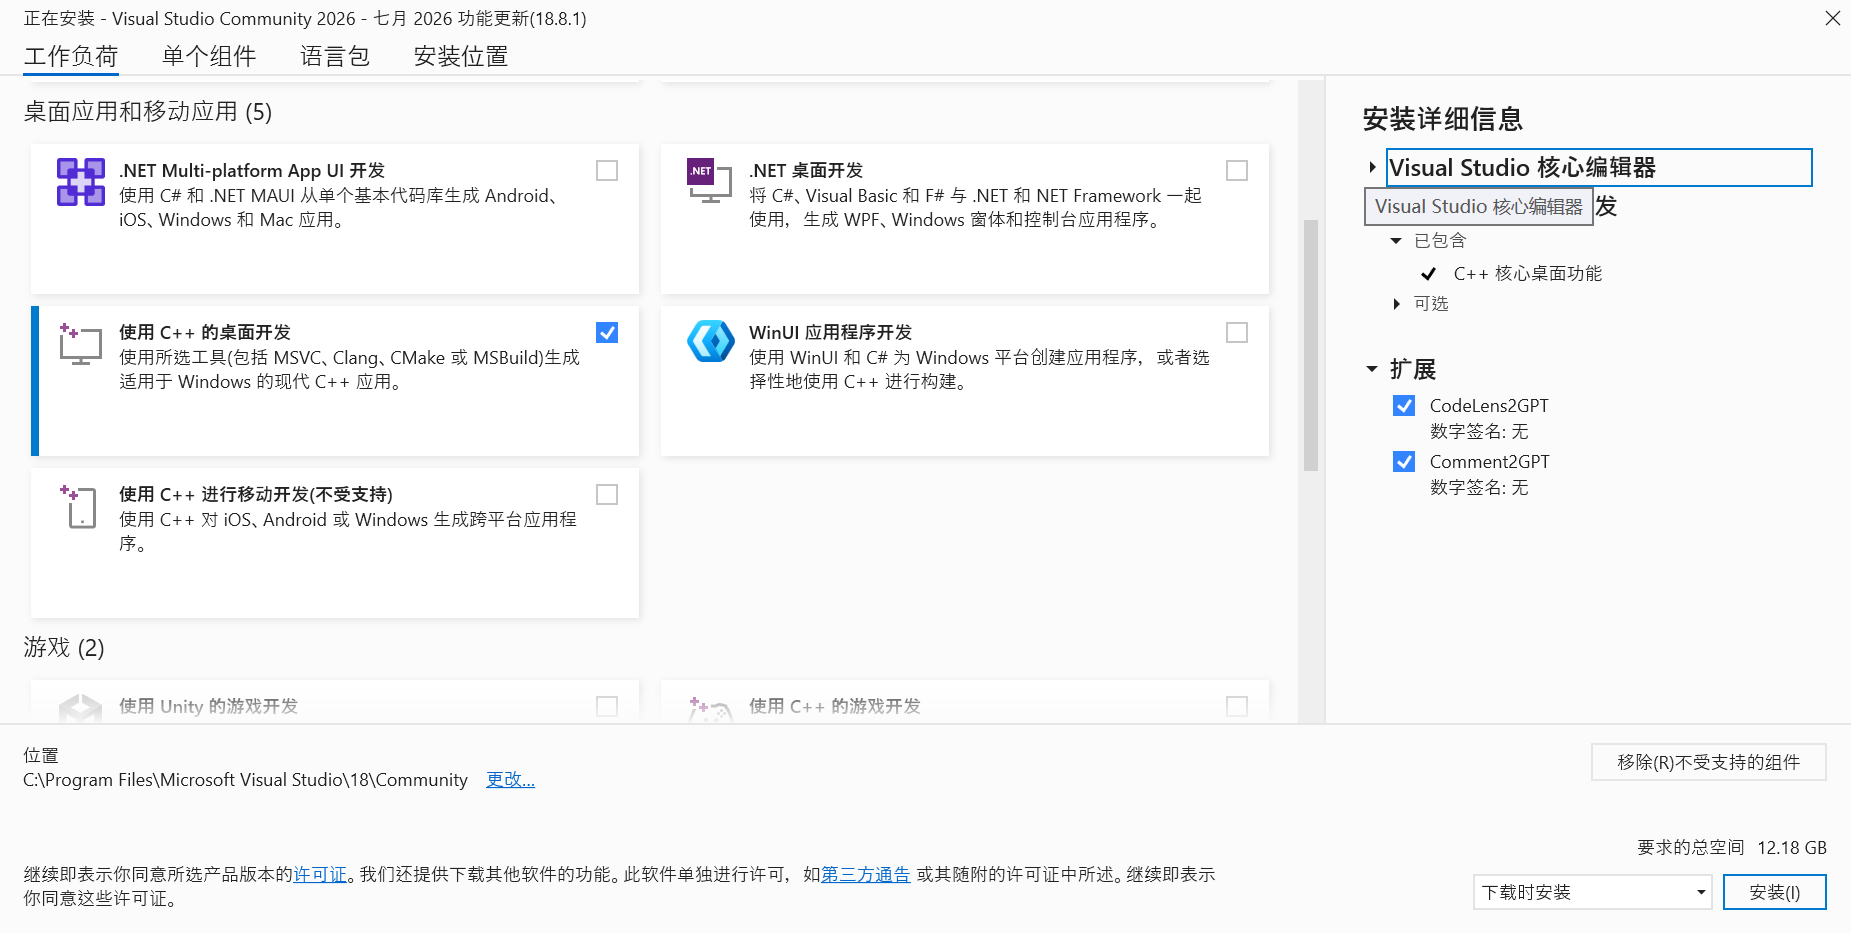Collapse the 扩展 section
The image size is (1851, 933).
(1372, 370)
